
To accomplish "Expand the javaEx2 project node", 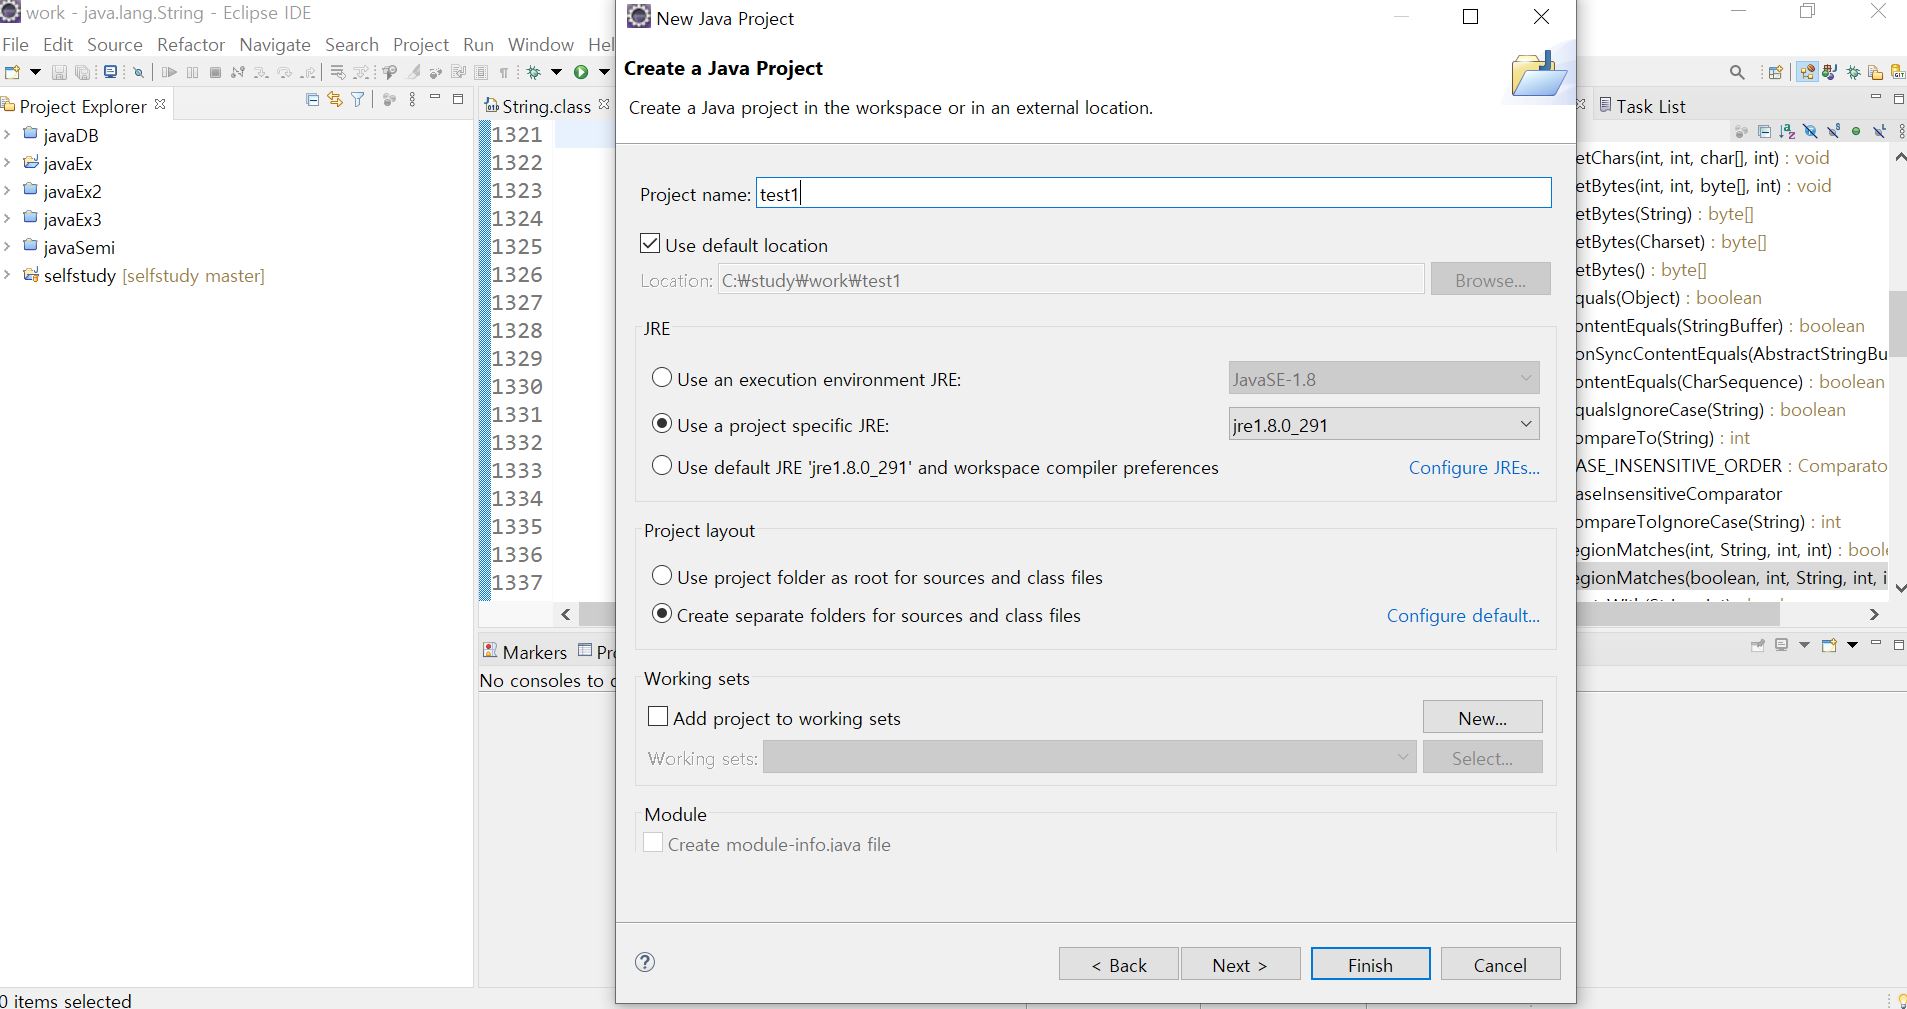I will [x=8, y=191].
